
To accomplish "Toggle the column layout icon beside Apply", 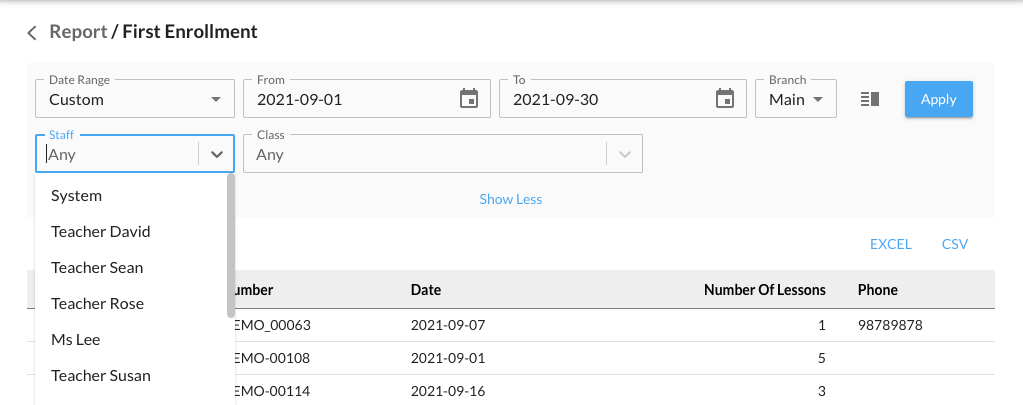I will click(870, 99).
